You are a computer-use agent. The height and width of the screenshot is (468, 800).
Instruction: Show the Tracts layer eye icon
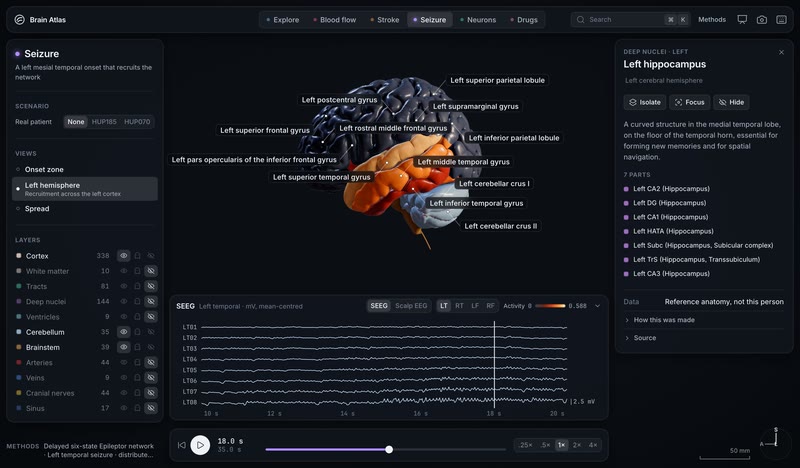tap(123, 286)
